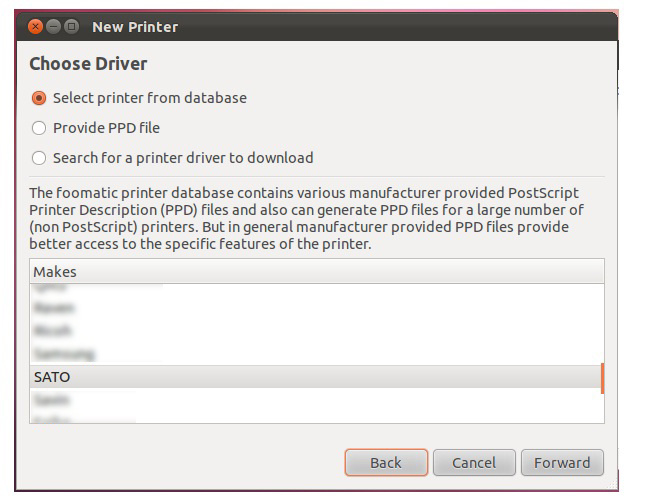The image size is (656, 497).
Task: Enable the Provide PPD file option
Action: pyautogui.click(x=39, y=128)
